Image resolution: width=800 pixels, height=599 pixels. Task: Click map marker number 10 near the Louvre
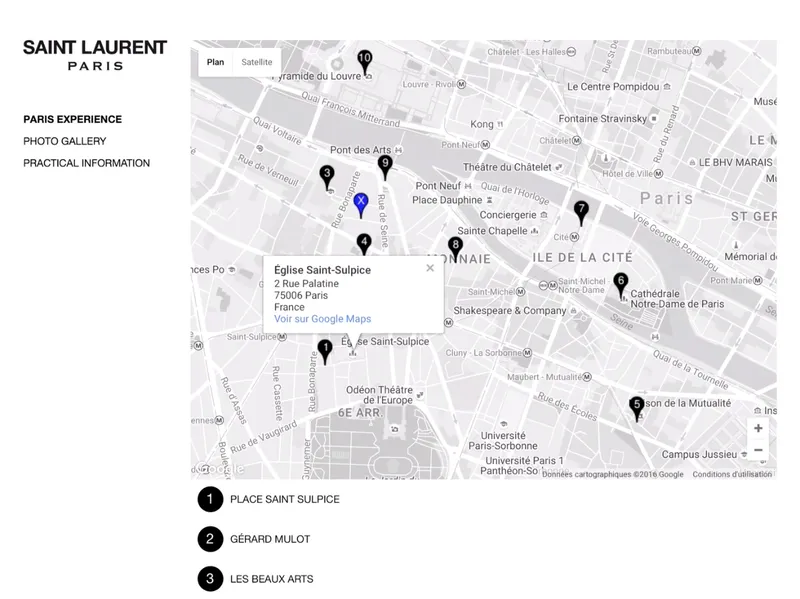point(364,60)
